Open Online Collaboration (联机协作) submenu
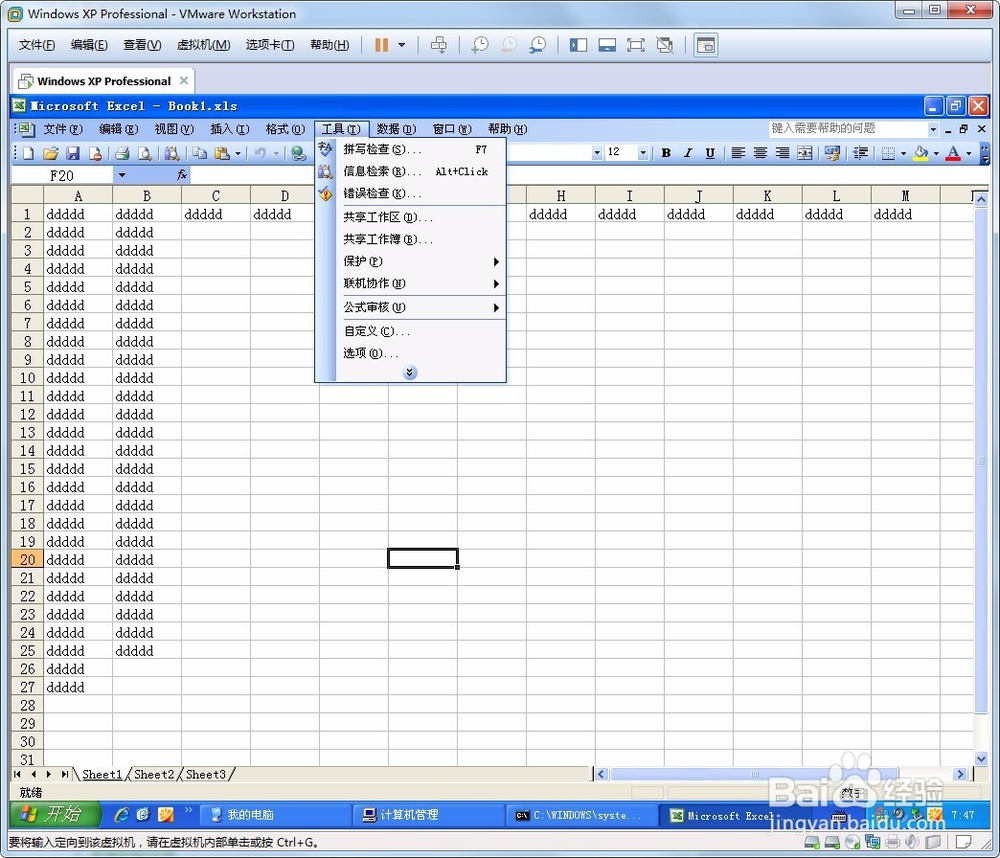Screen dimensions: 1000x858 click(x=411, y=283)
